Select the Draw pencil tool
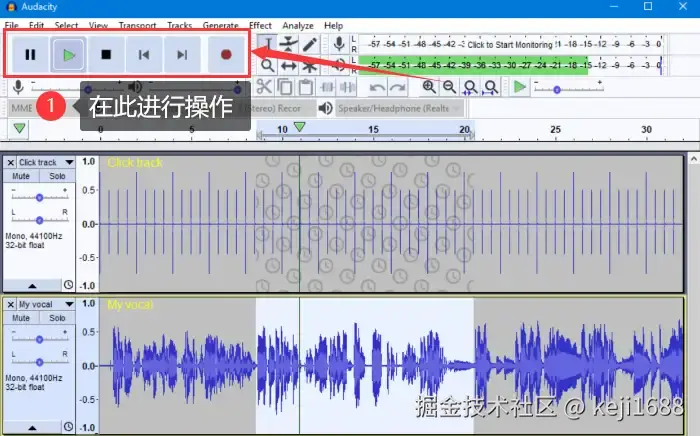The width and height of the screenshot is (700, 436). pyautogui.click(x=309, y=44)
